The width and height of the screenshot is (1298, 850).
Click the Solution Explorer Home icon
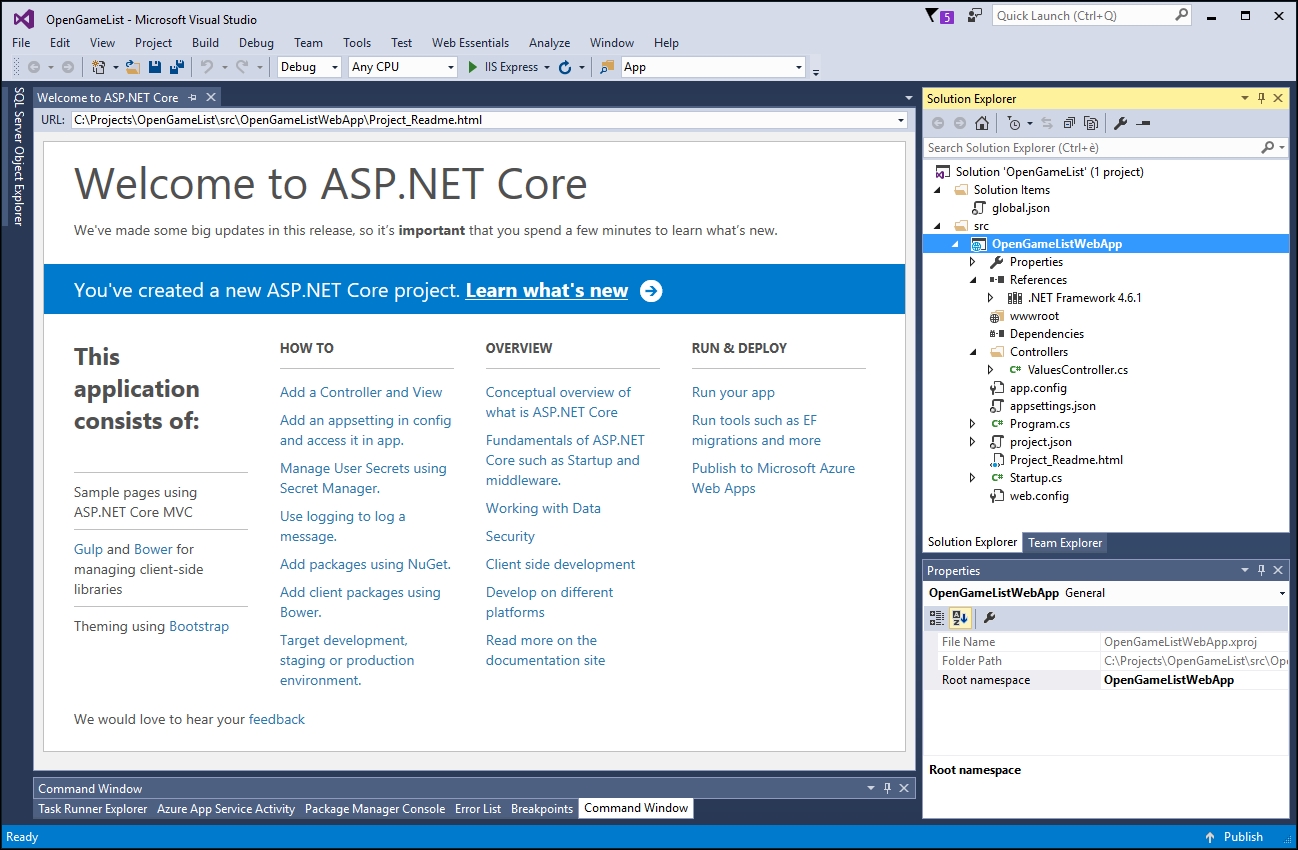[982, 123]
